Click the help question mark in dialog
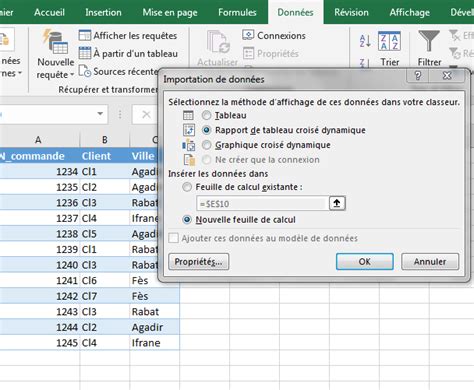 (x=418, y=76)
